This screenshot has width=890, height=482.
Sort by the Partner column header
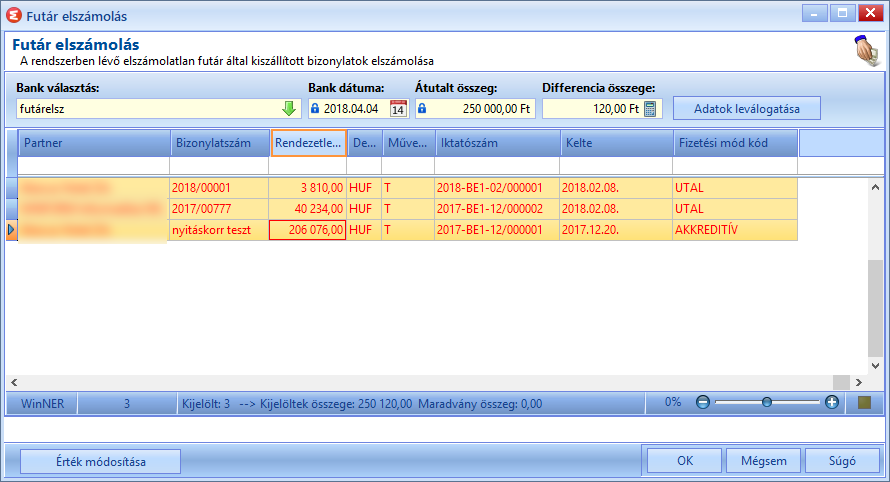94,143
